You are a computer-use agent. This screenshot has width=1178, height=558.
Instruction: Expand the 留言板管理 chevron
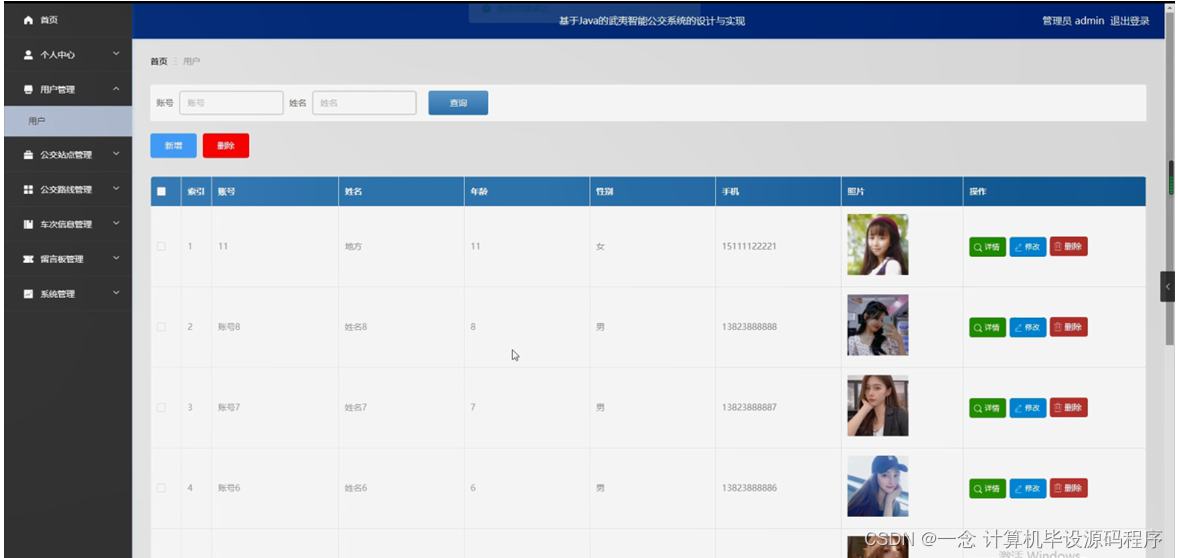(x=116, y=258)
